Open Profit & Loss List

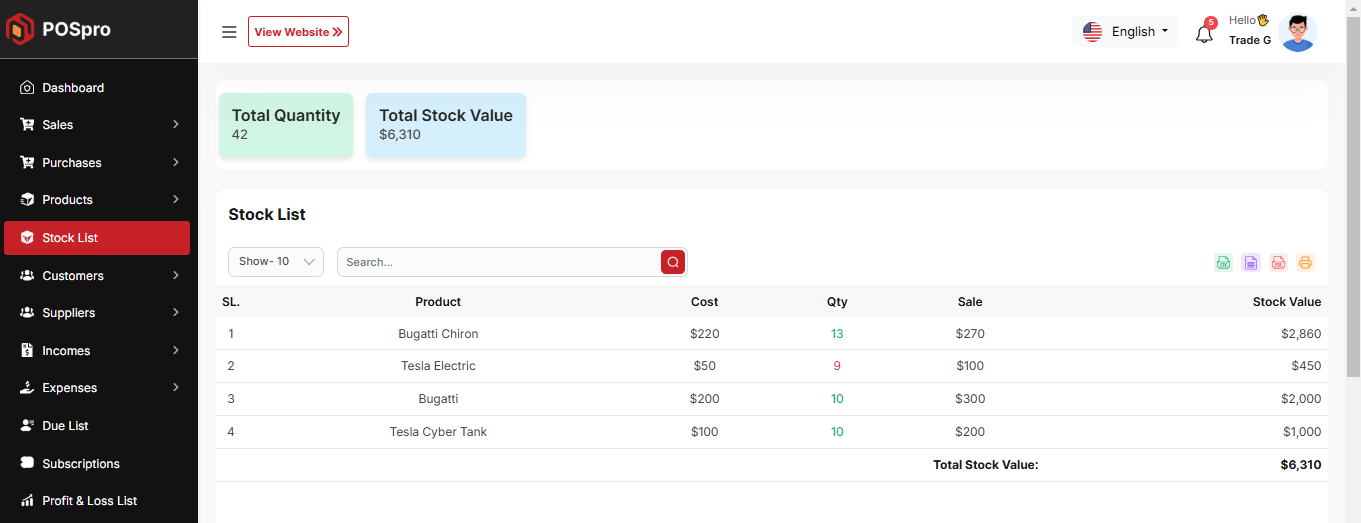(x=89, y=501)
